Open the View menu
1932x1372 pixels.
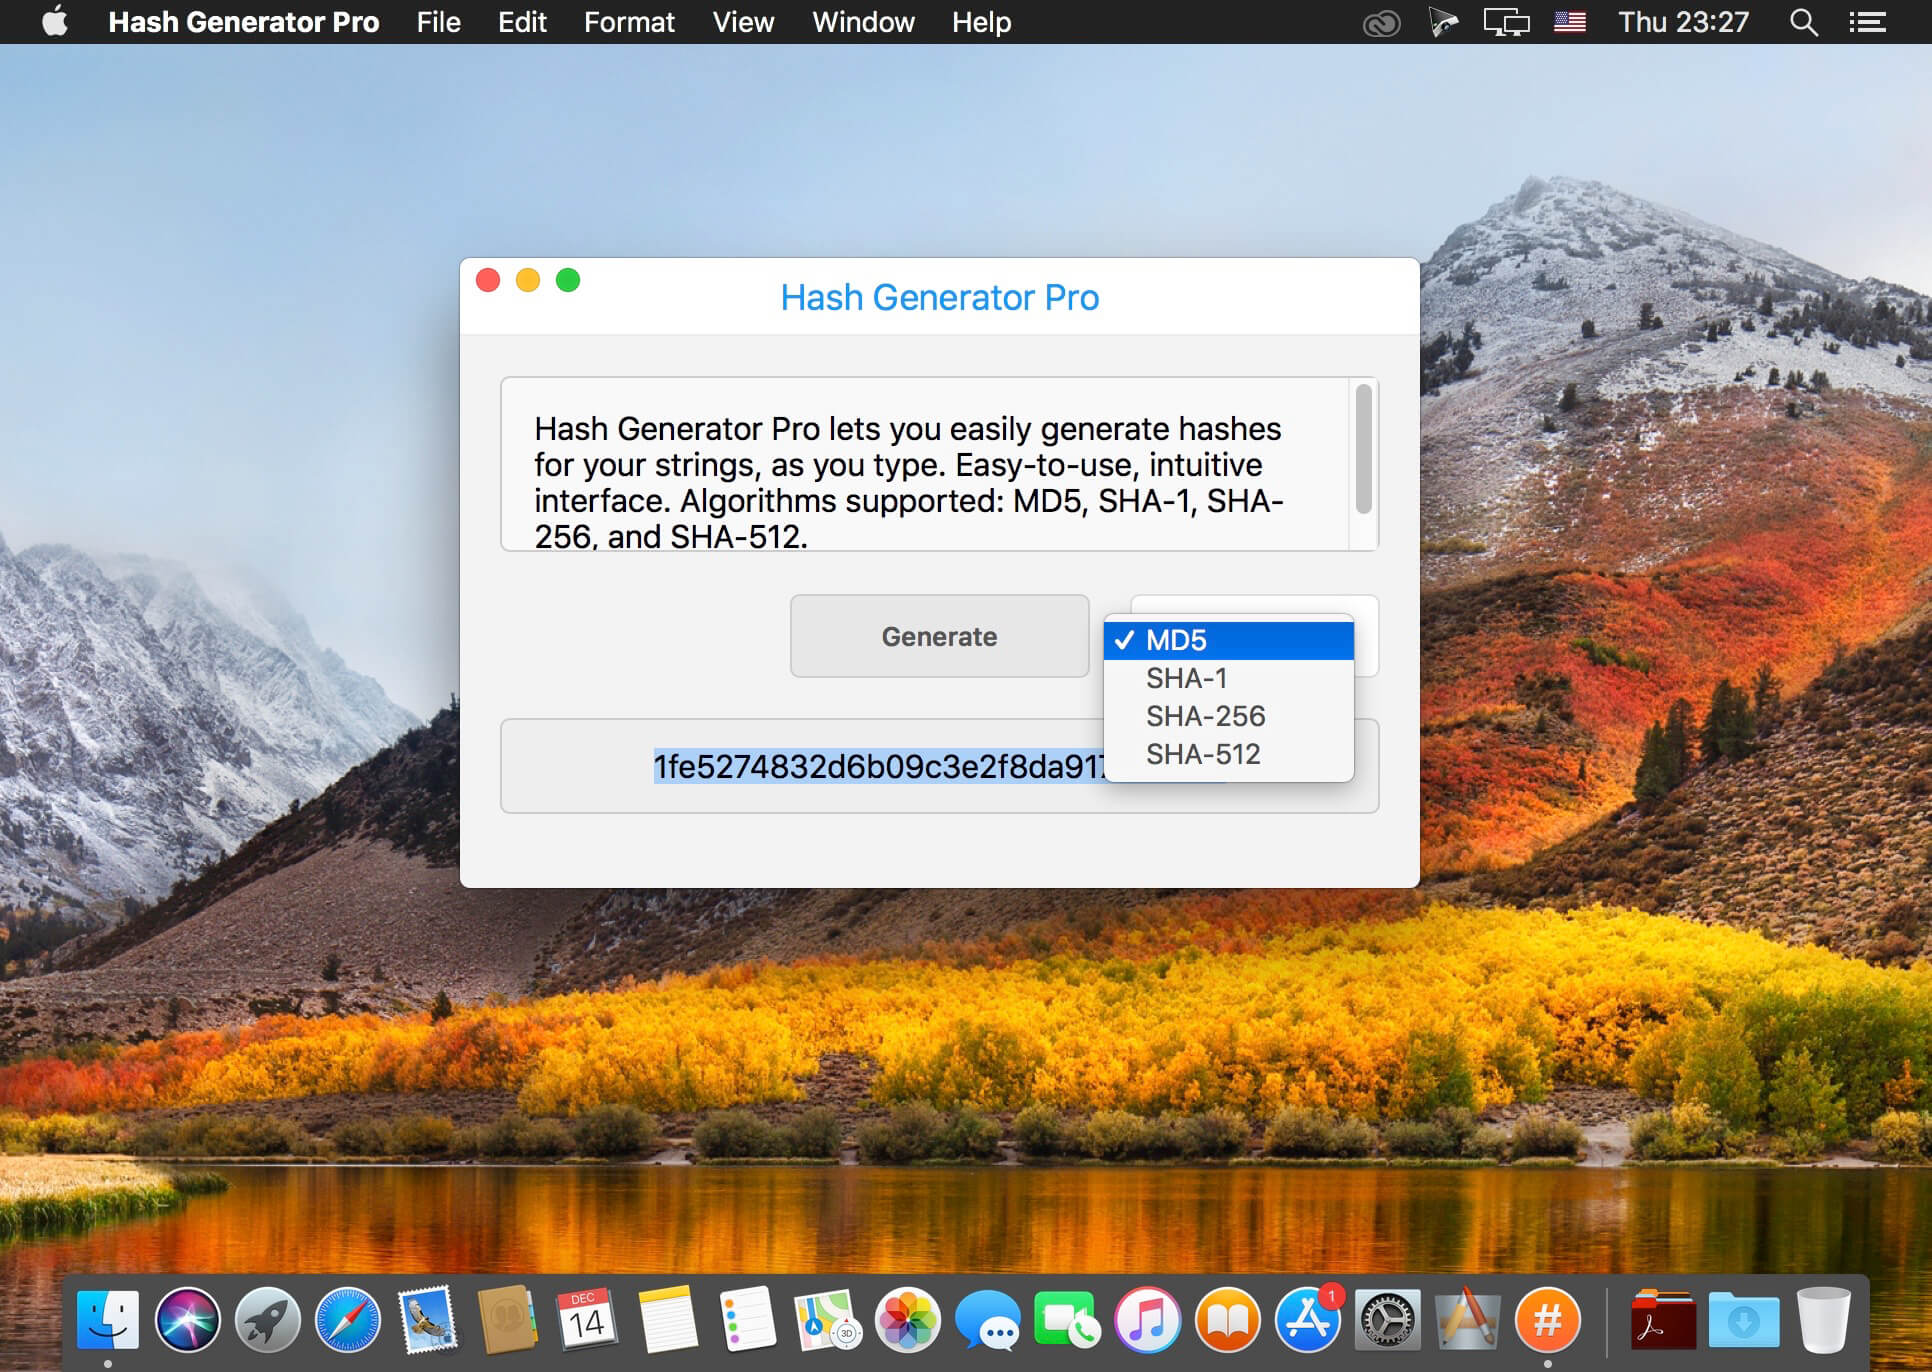click(743, 22)
